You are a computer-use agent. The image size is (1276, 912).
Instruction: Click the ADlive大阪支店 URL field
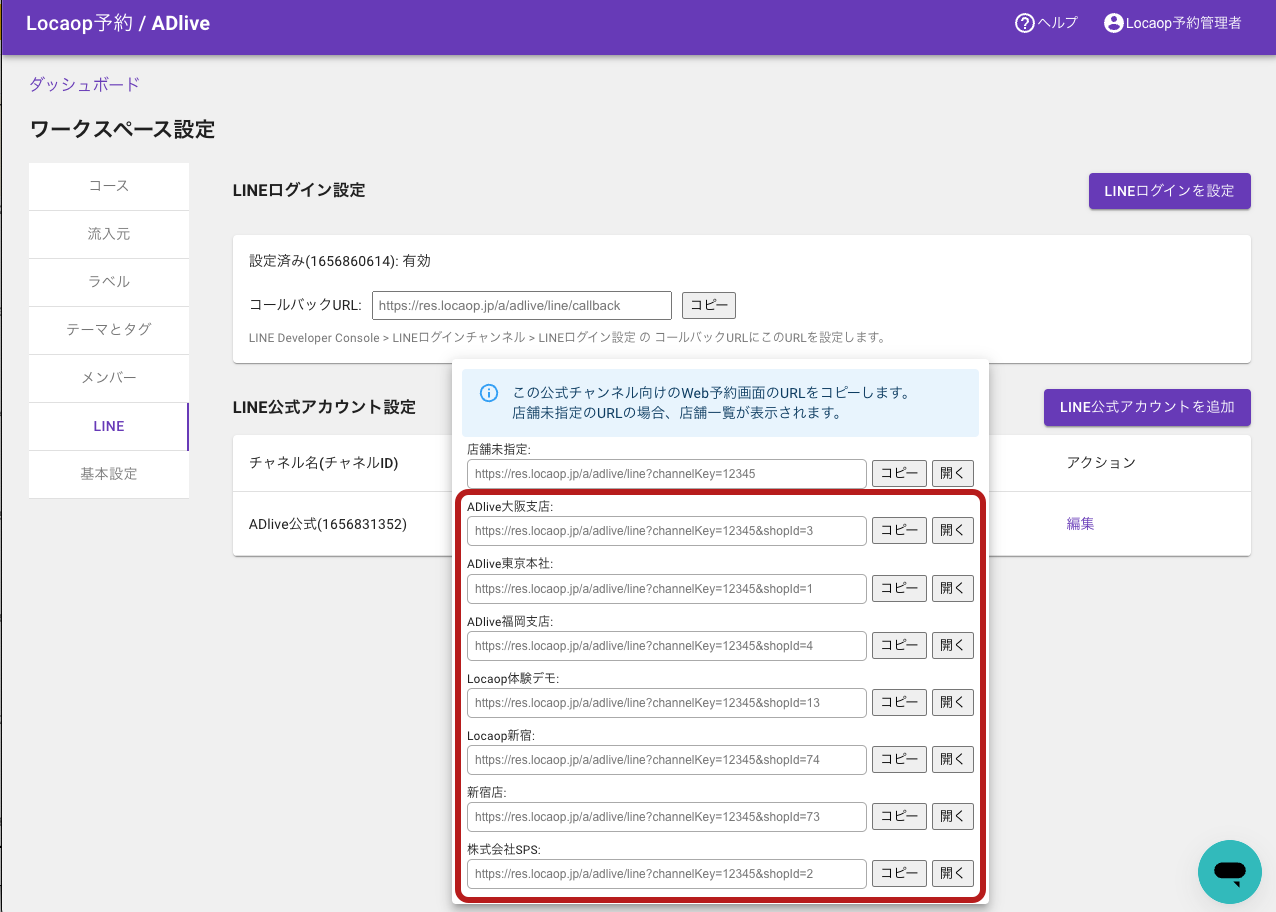667,531
